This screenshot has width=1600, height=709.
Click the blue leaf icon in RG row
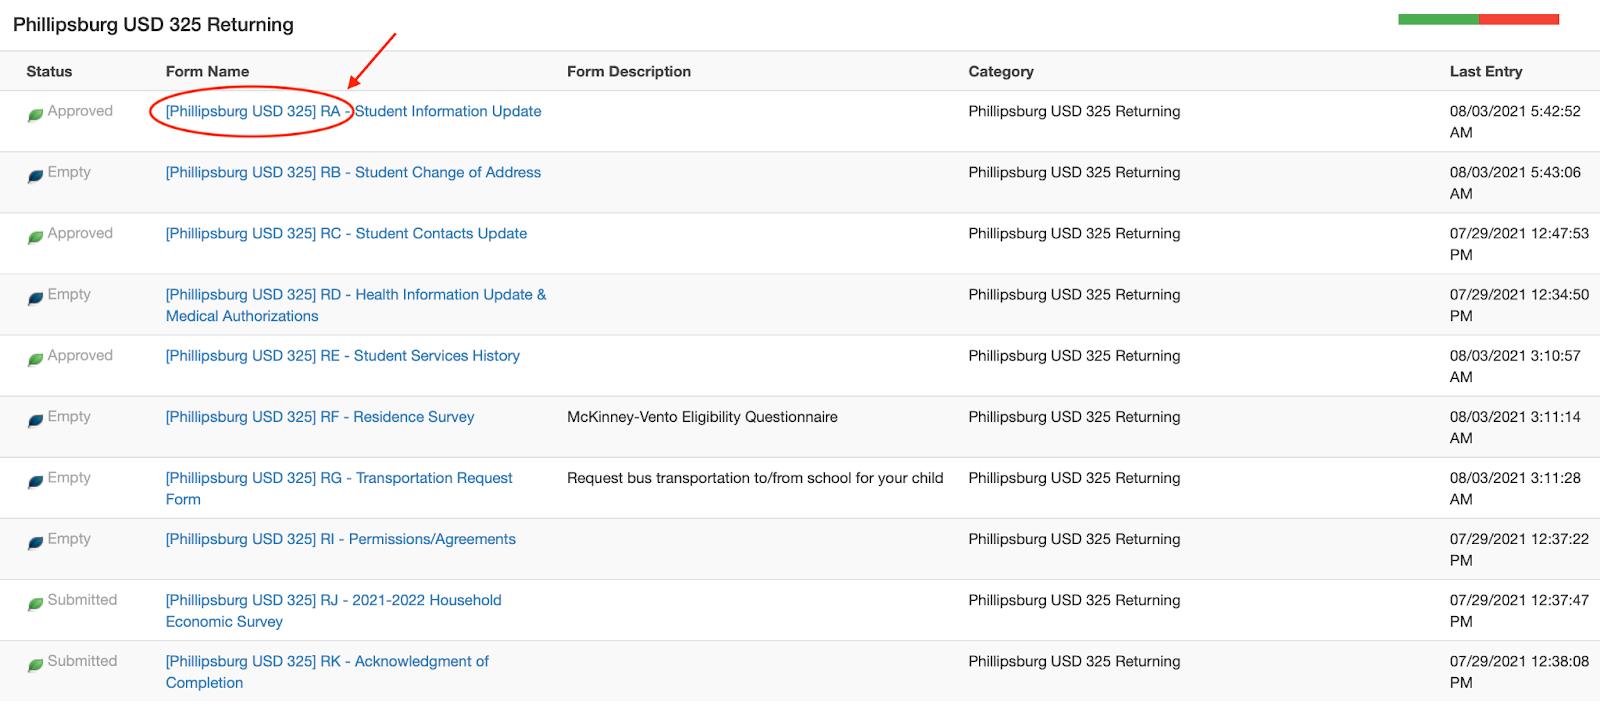point(35,480)
